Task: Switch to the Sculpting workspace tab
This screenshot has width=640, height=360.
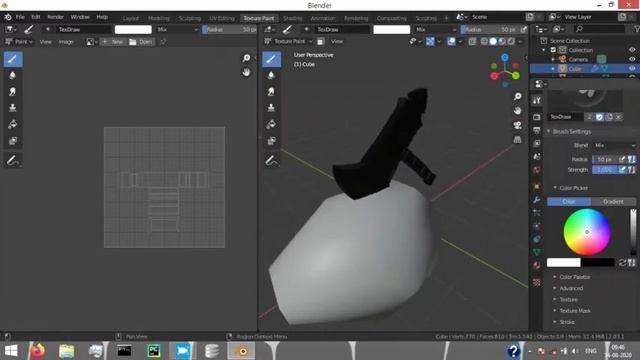Action: tap(189, 18)
